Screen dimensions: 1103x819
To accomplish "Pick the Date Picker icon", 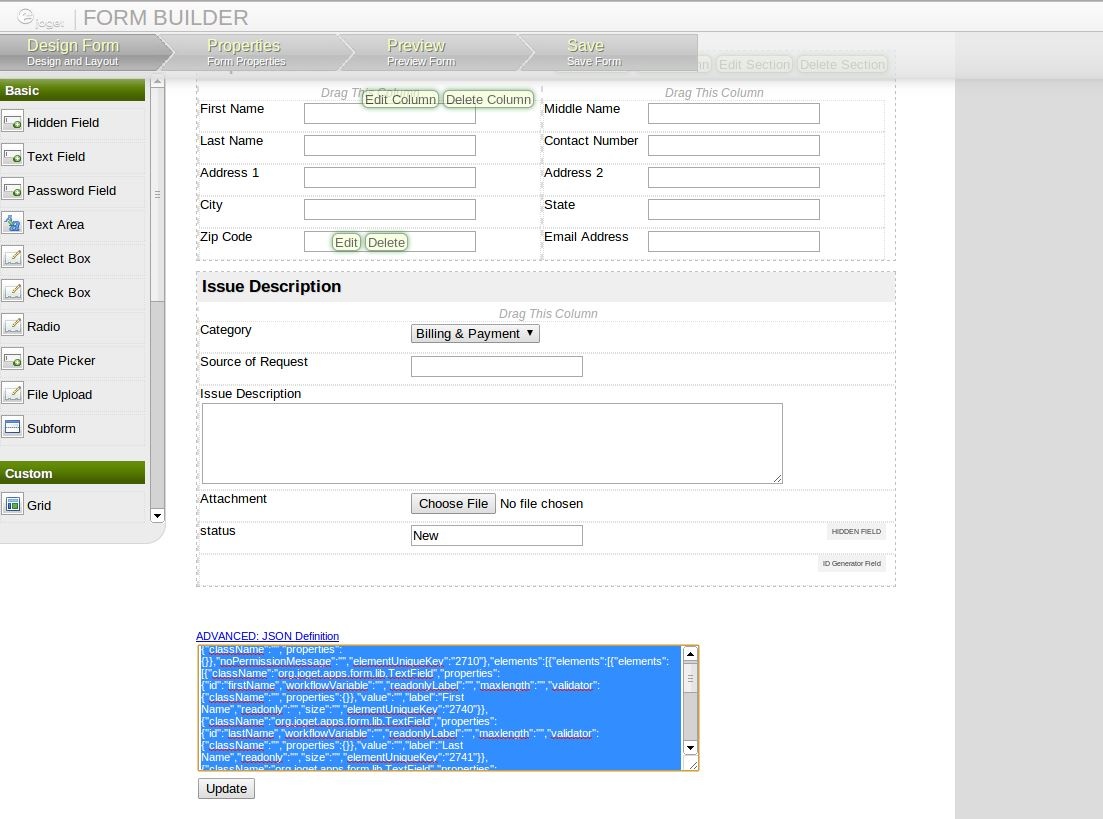I will tap(13, 361).
